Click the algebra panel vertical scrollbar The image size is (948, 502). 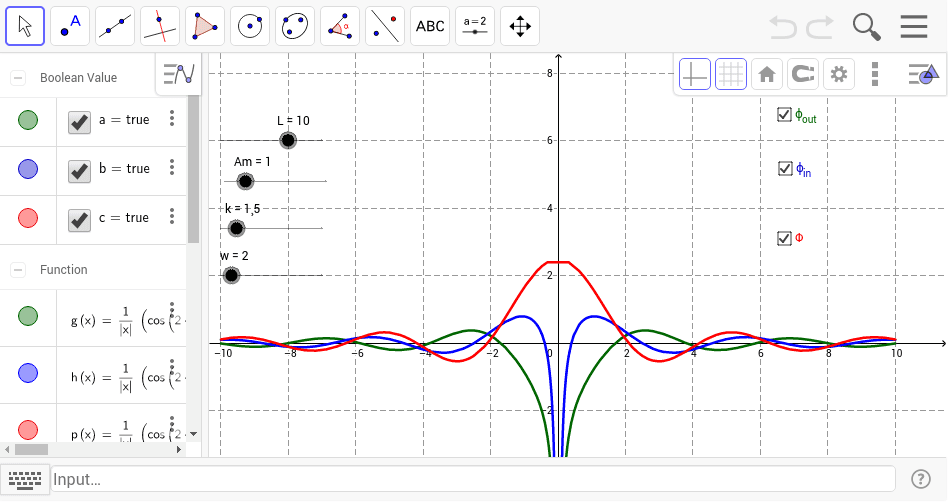(x=193, y=169)
